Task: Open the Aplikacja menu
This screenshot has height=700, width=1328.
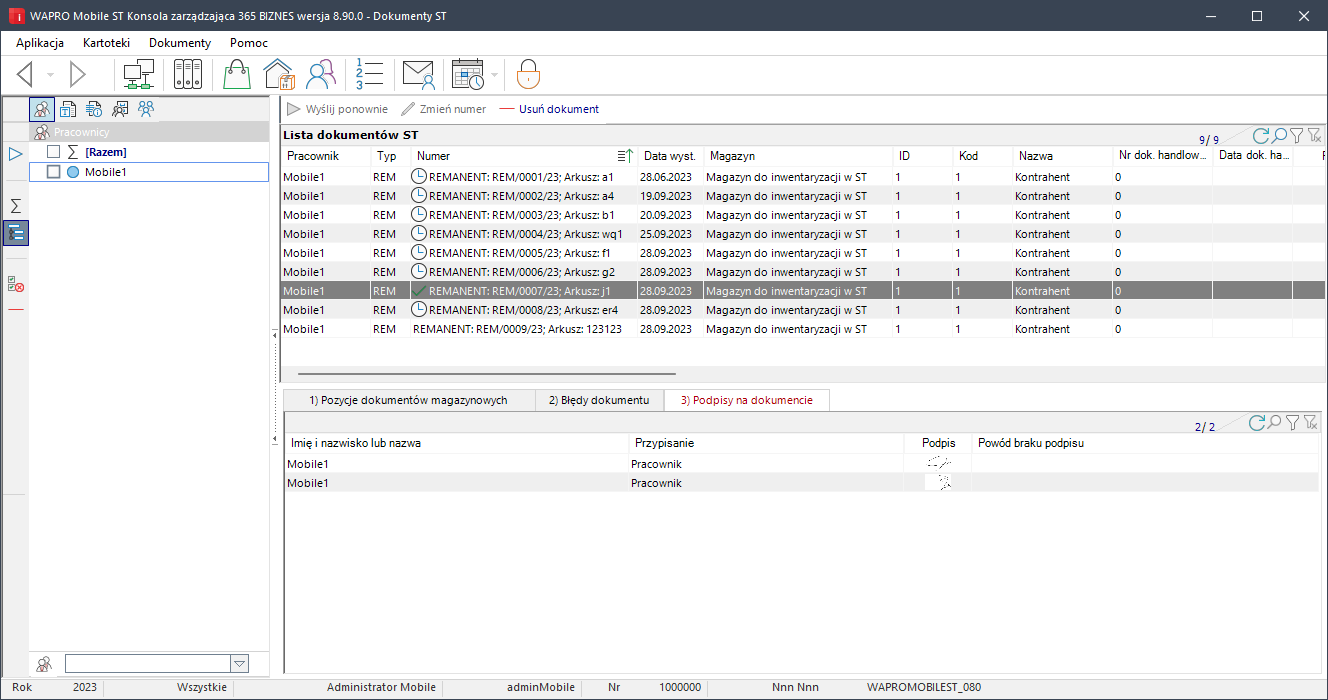Action: pyautogui.click(x=40, y=43)
